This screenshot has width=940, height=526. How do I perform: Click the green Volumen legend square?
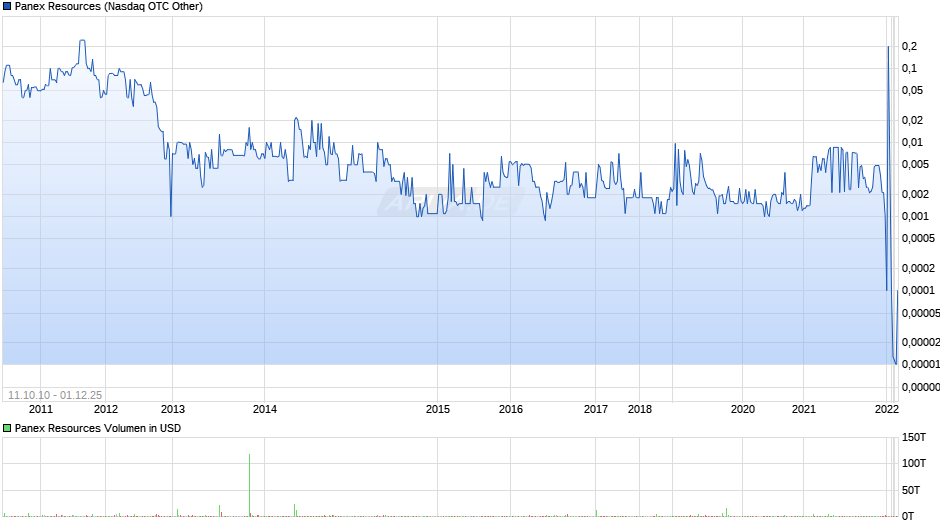click(x=7, y=428)
